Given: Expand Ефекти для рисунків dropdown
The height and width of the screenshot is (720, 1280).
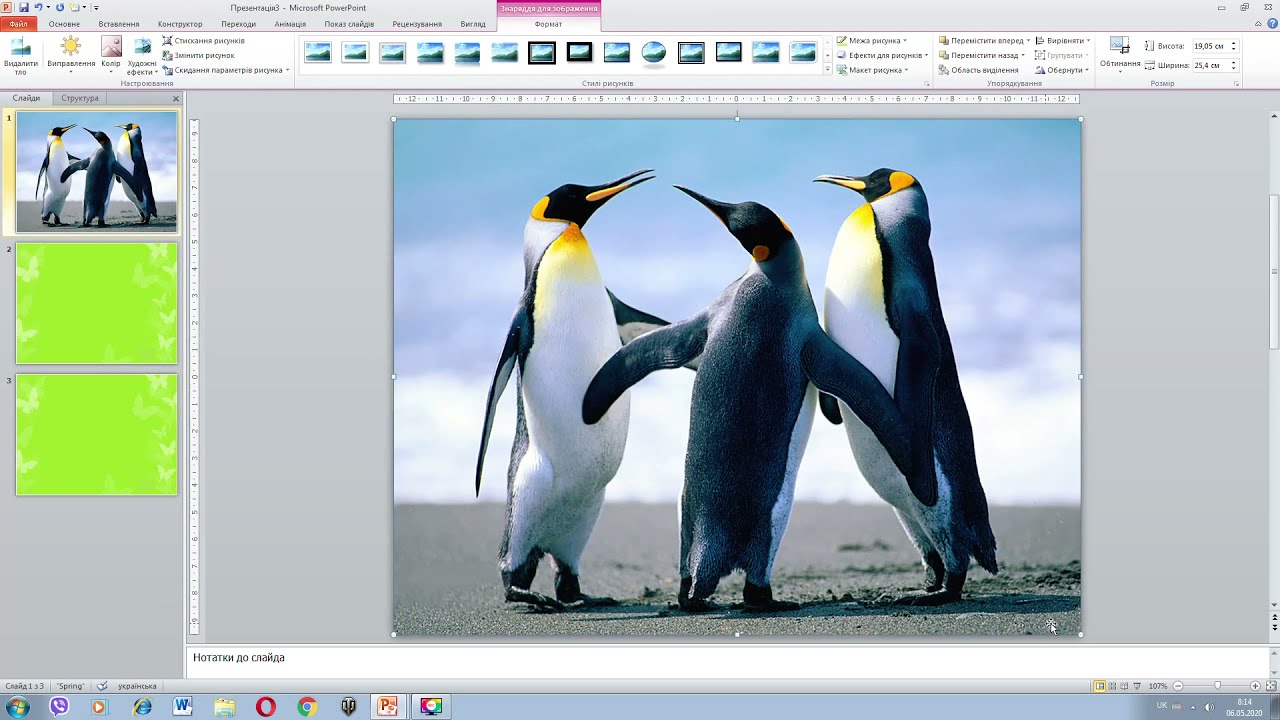Looking at the screenshot, I should [882, 56].
